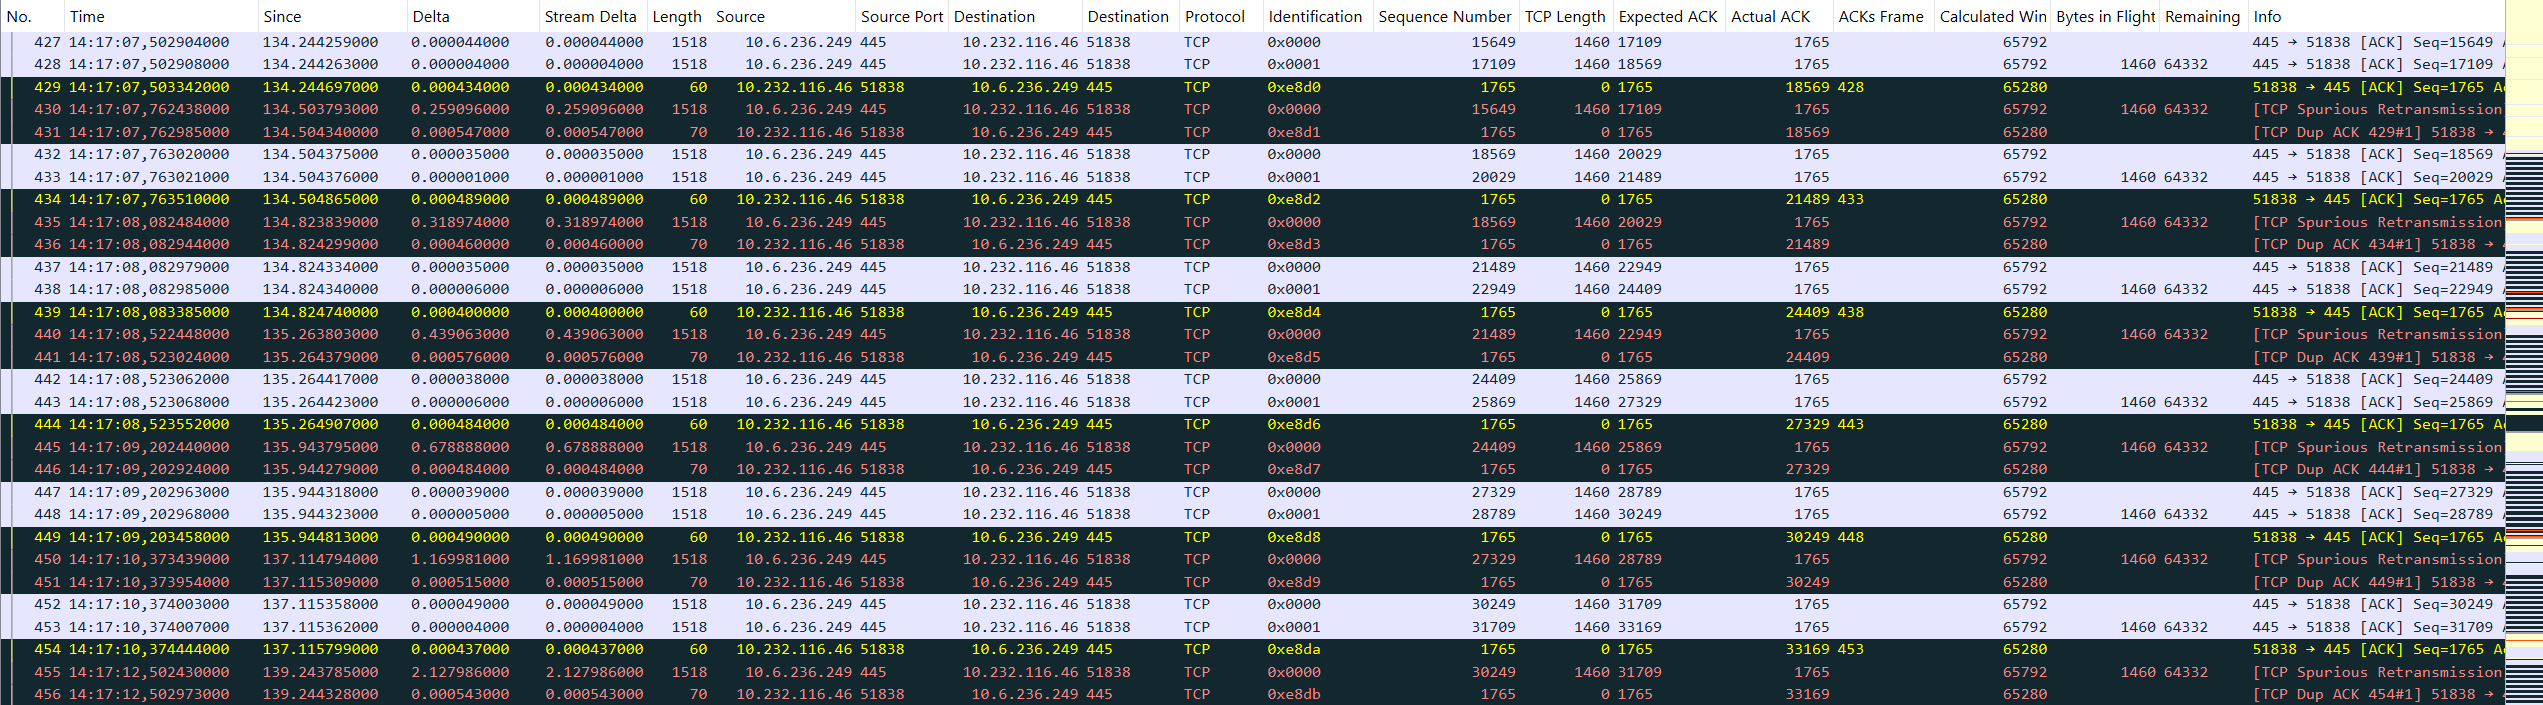
Task: Sort by the Source Port column
Action: coord(901,16)
